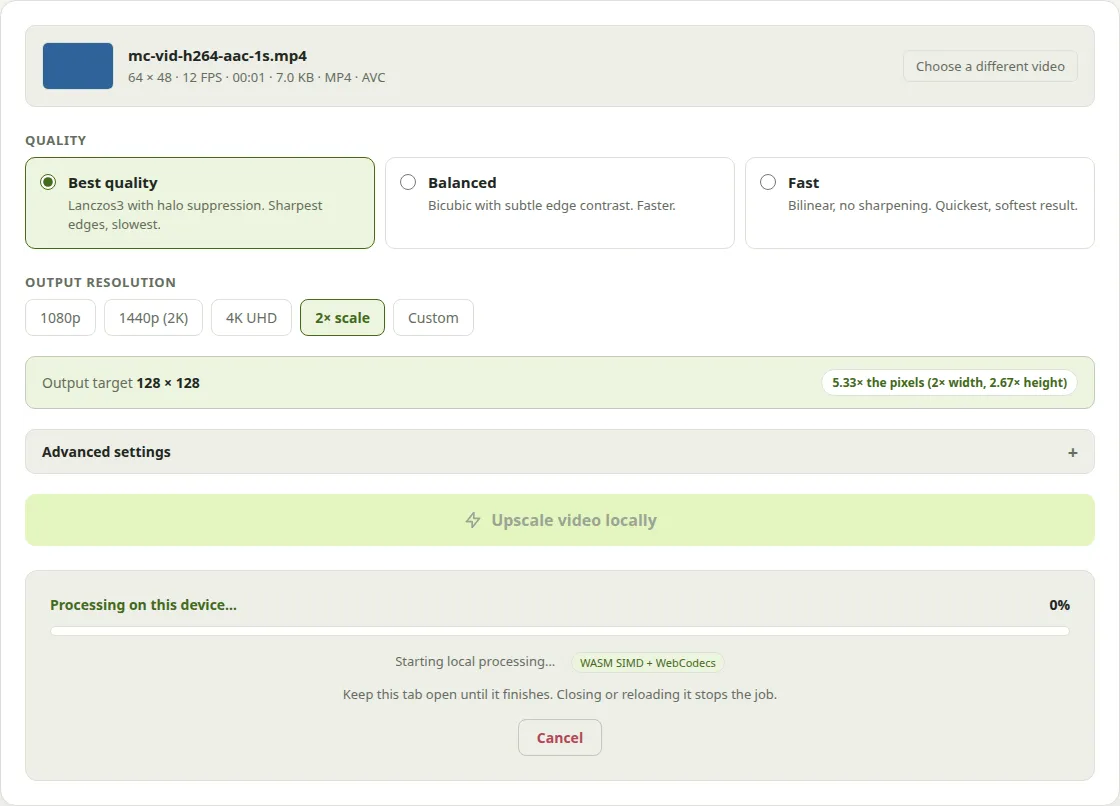Click the 'Bicubic with subtle edge contrast' description

[x=551, y=206]
